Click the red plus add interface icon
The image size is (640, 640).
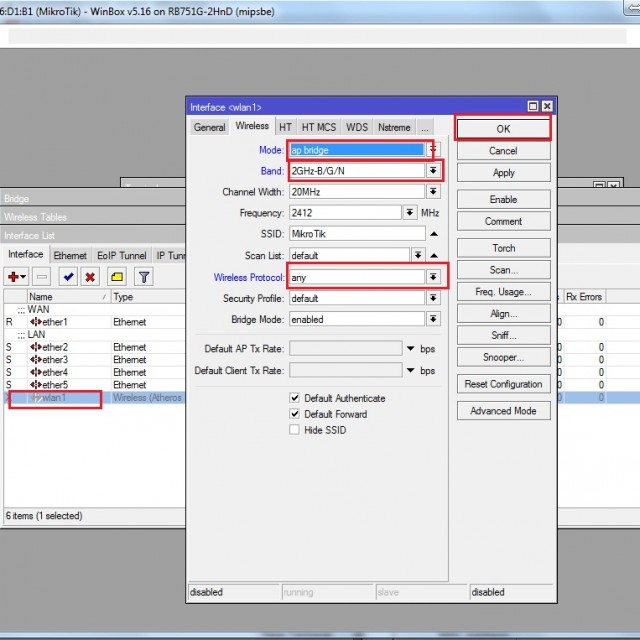[16, 277]
